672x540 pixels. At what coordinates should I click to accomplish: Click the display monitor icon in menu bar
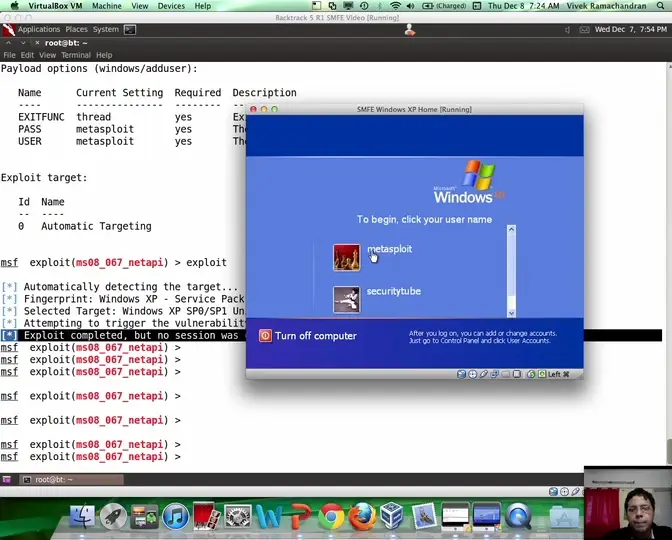(348, 6)
